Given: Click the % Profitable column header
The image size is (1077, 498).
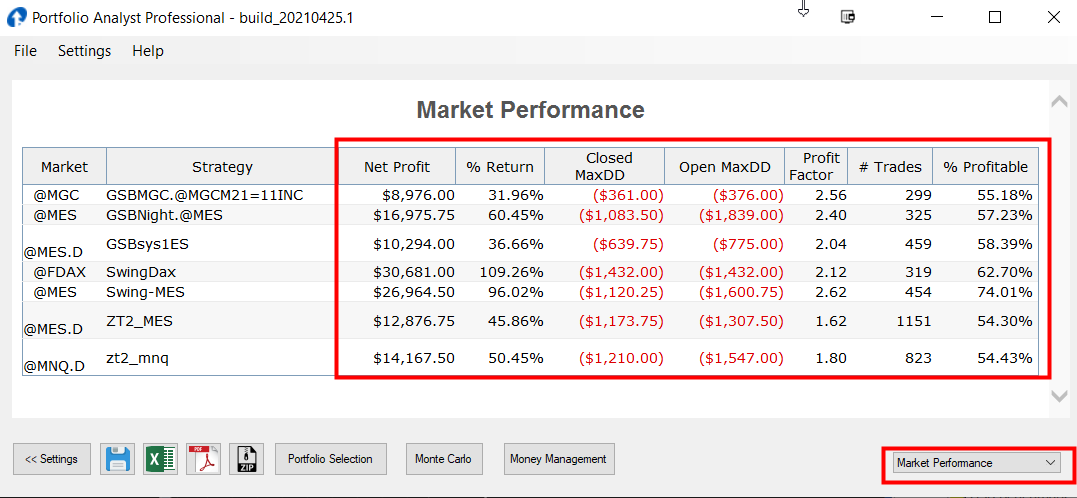Looking at the screenshot, I should pos(985,167).
